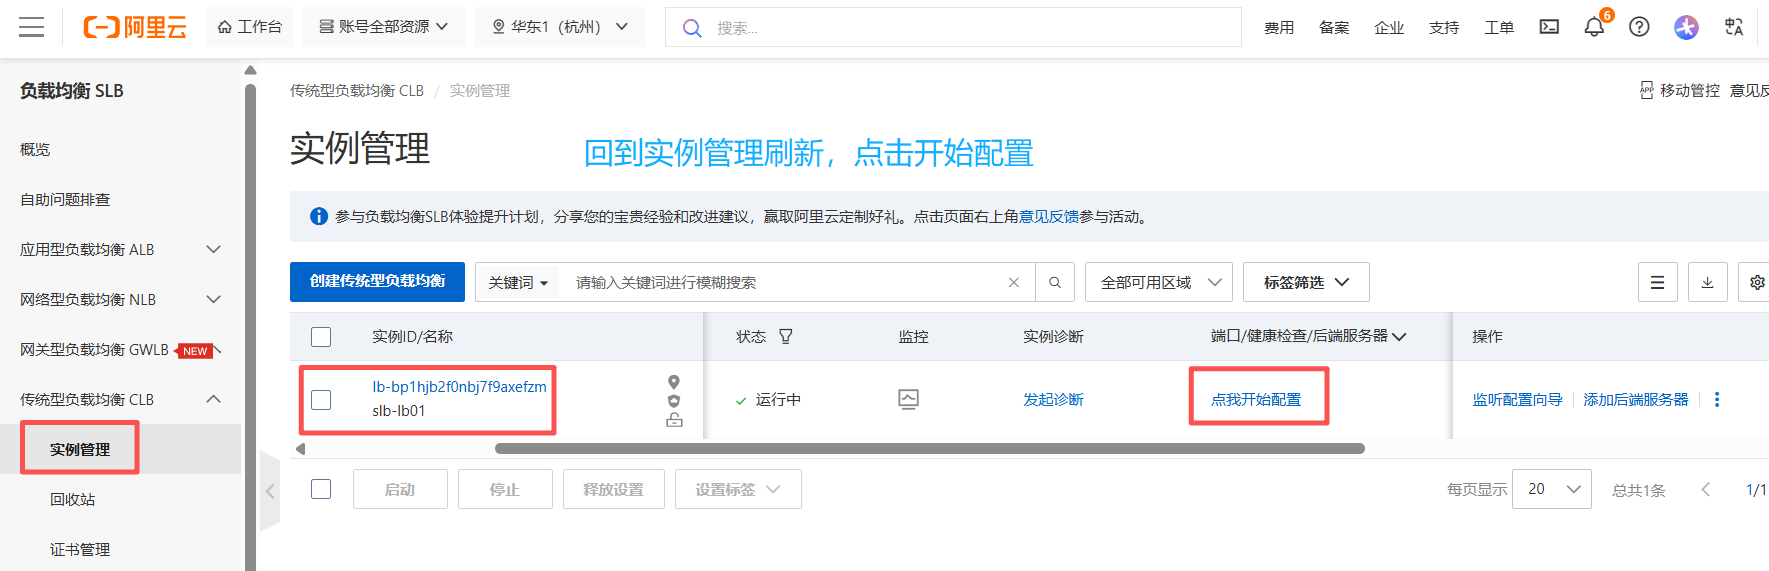Open the column list view icon
This screenshot has width=1769, height=571.
coord(1657,282)
